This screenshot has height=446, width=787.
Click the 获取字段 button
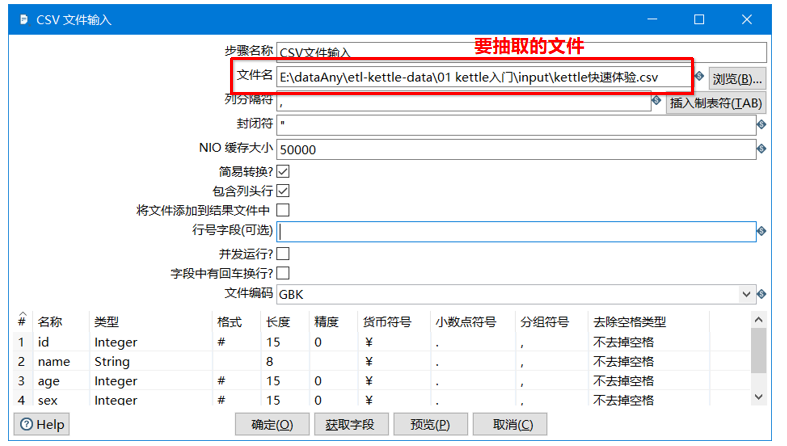point(350,424)
